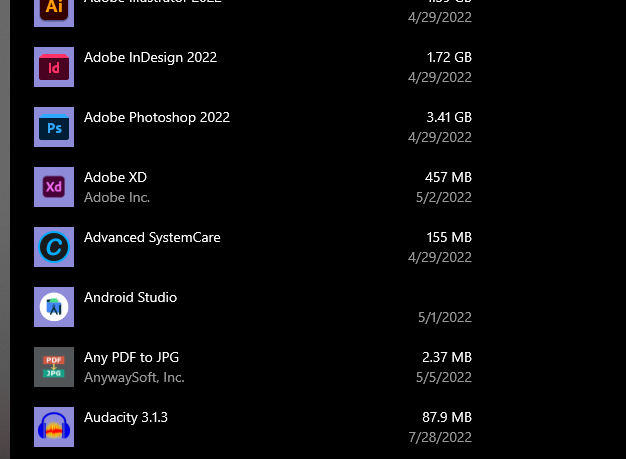Click the 3.41 GB size label
626x459 pixels.
pyautogui.click(x=449, y=117)
